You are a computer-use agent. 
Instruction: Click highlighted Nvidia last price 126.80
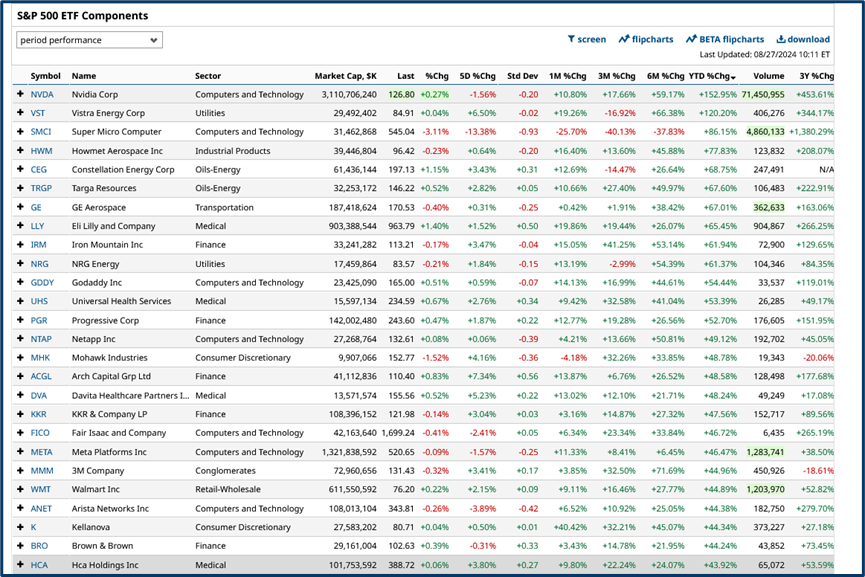(x=401, y=95)
